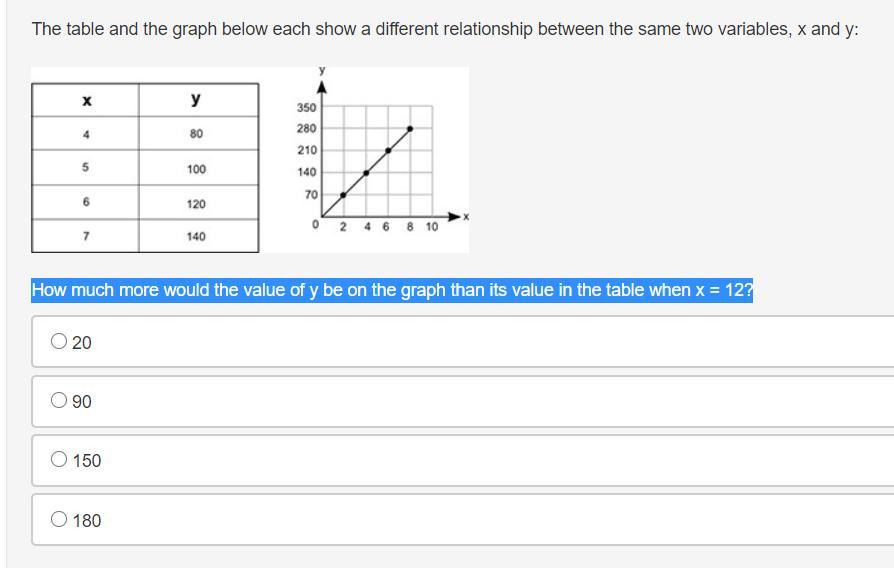Click the 10 label on the graph's x-axis
The image size is (894, 568).
pyautogui.click(x=431, y=227)
